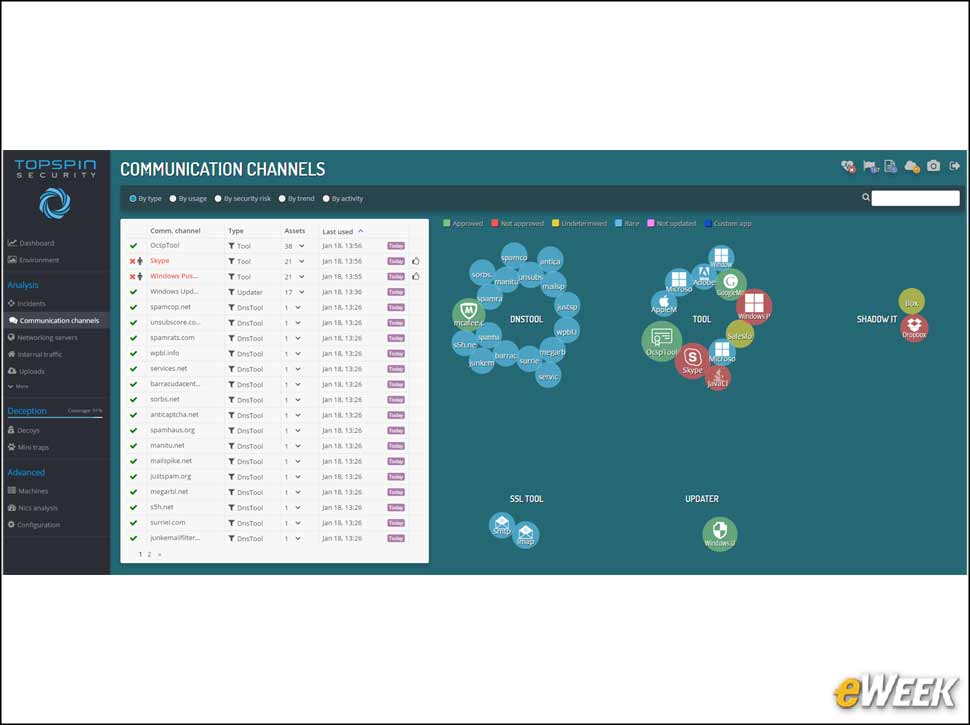
Task: Select the Apple bubble in the Tool cluster
Action: [x=664, y=304]
